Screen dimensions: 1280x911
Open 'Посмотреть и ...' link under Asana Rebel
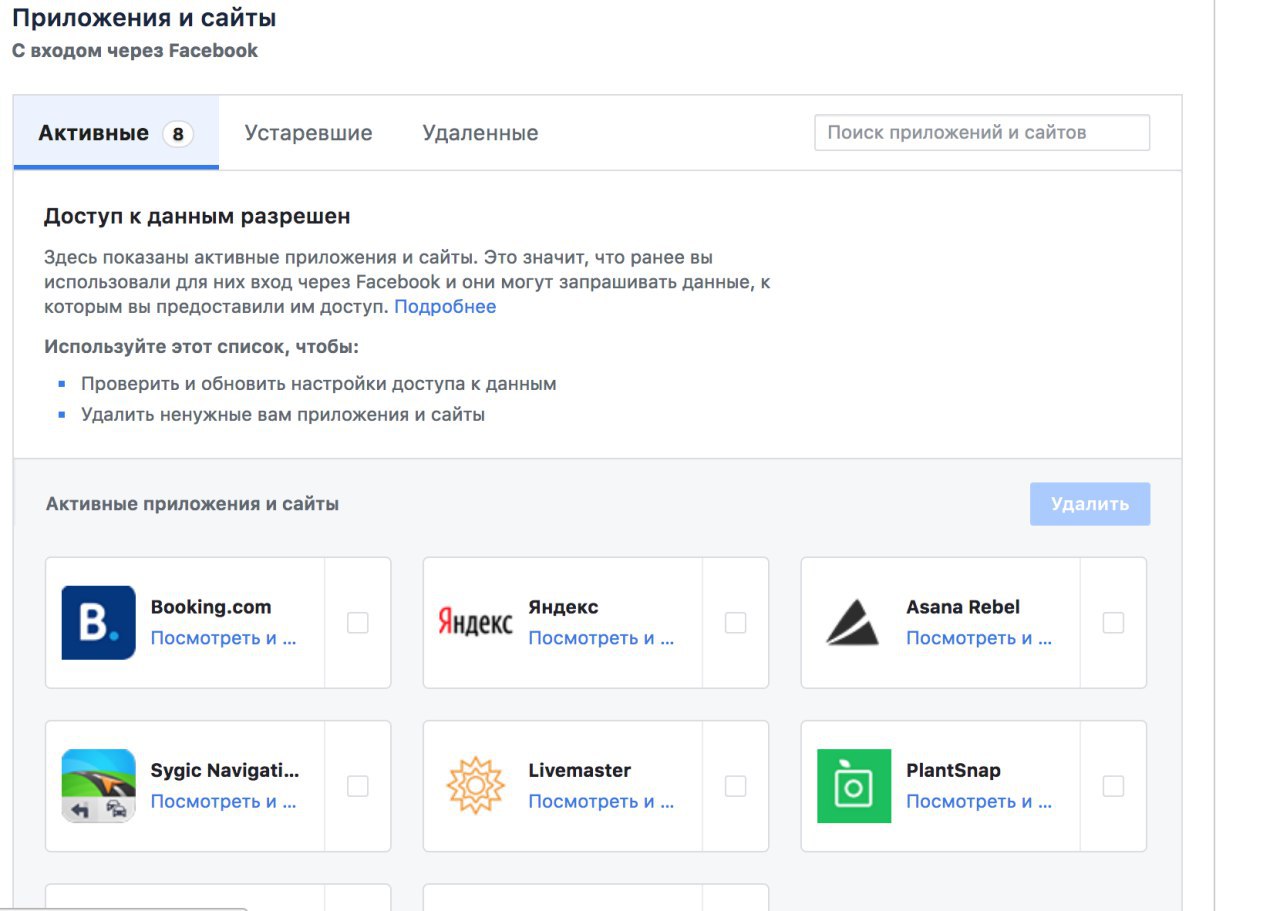[979, 638]
